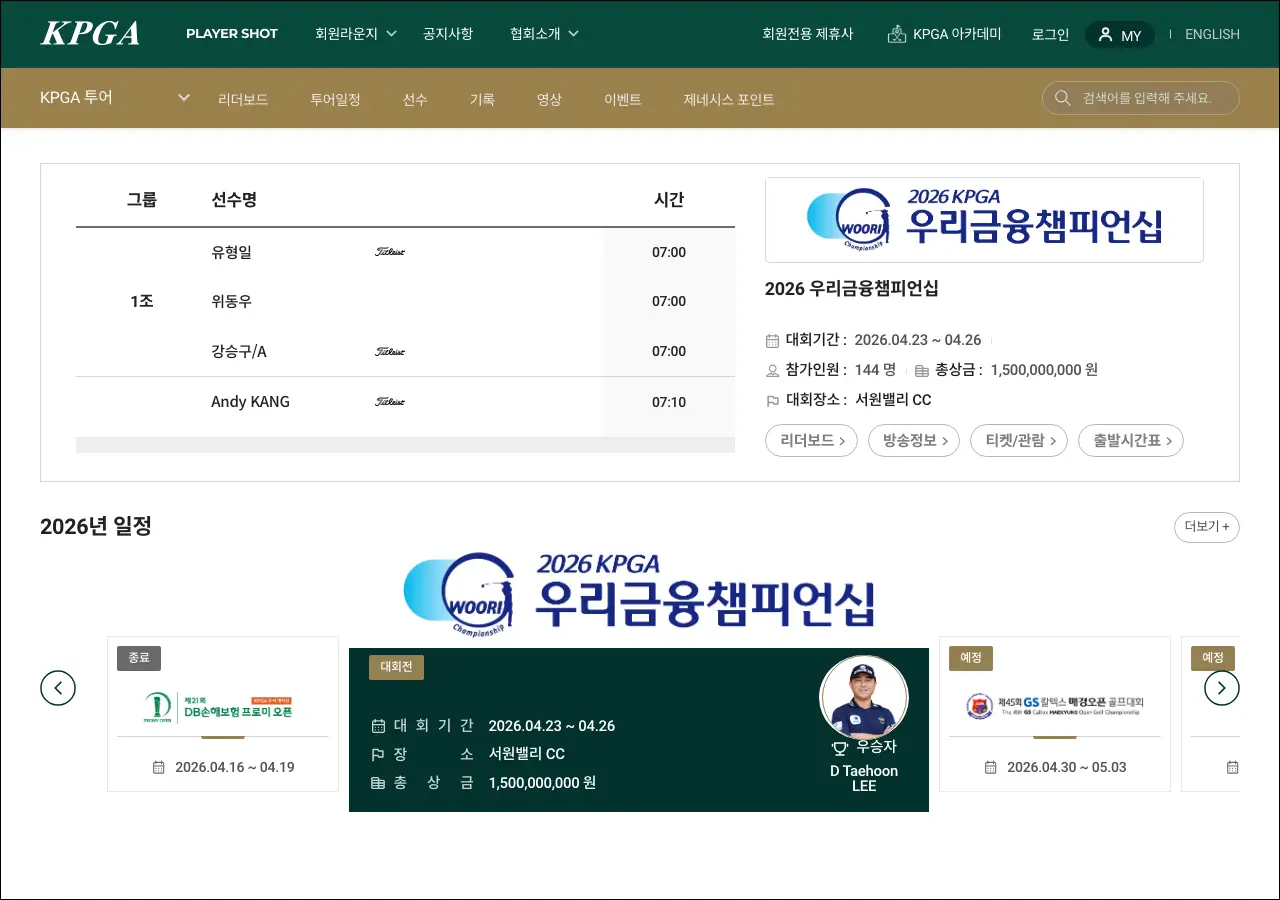Click the Titleist logo beside 유형일
Viewport: 1280px width, 900px height.
(x=390, y=252)
